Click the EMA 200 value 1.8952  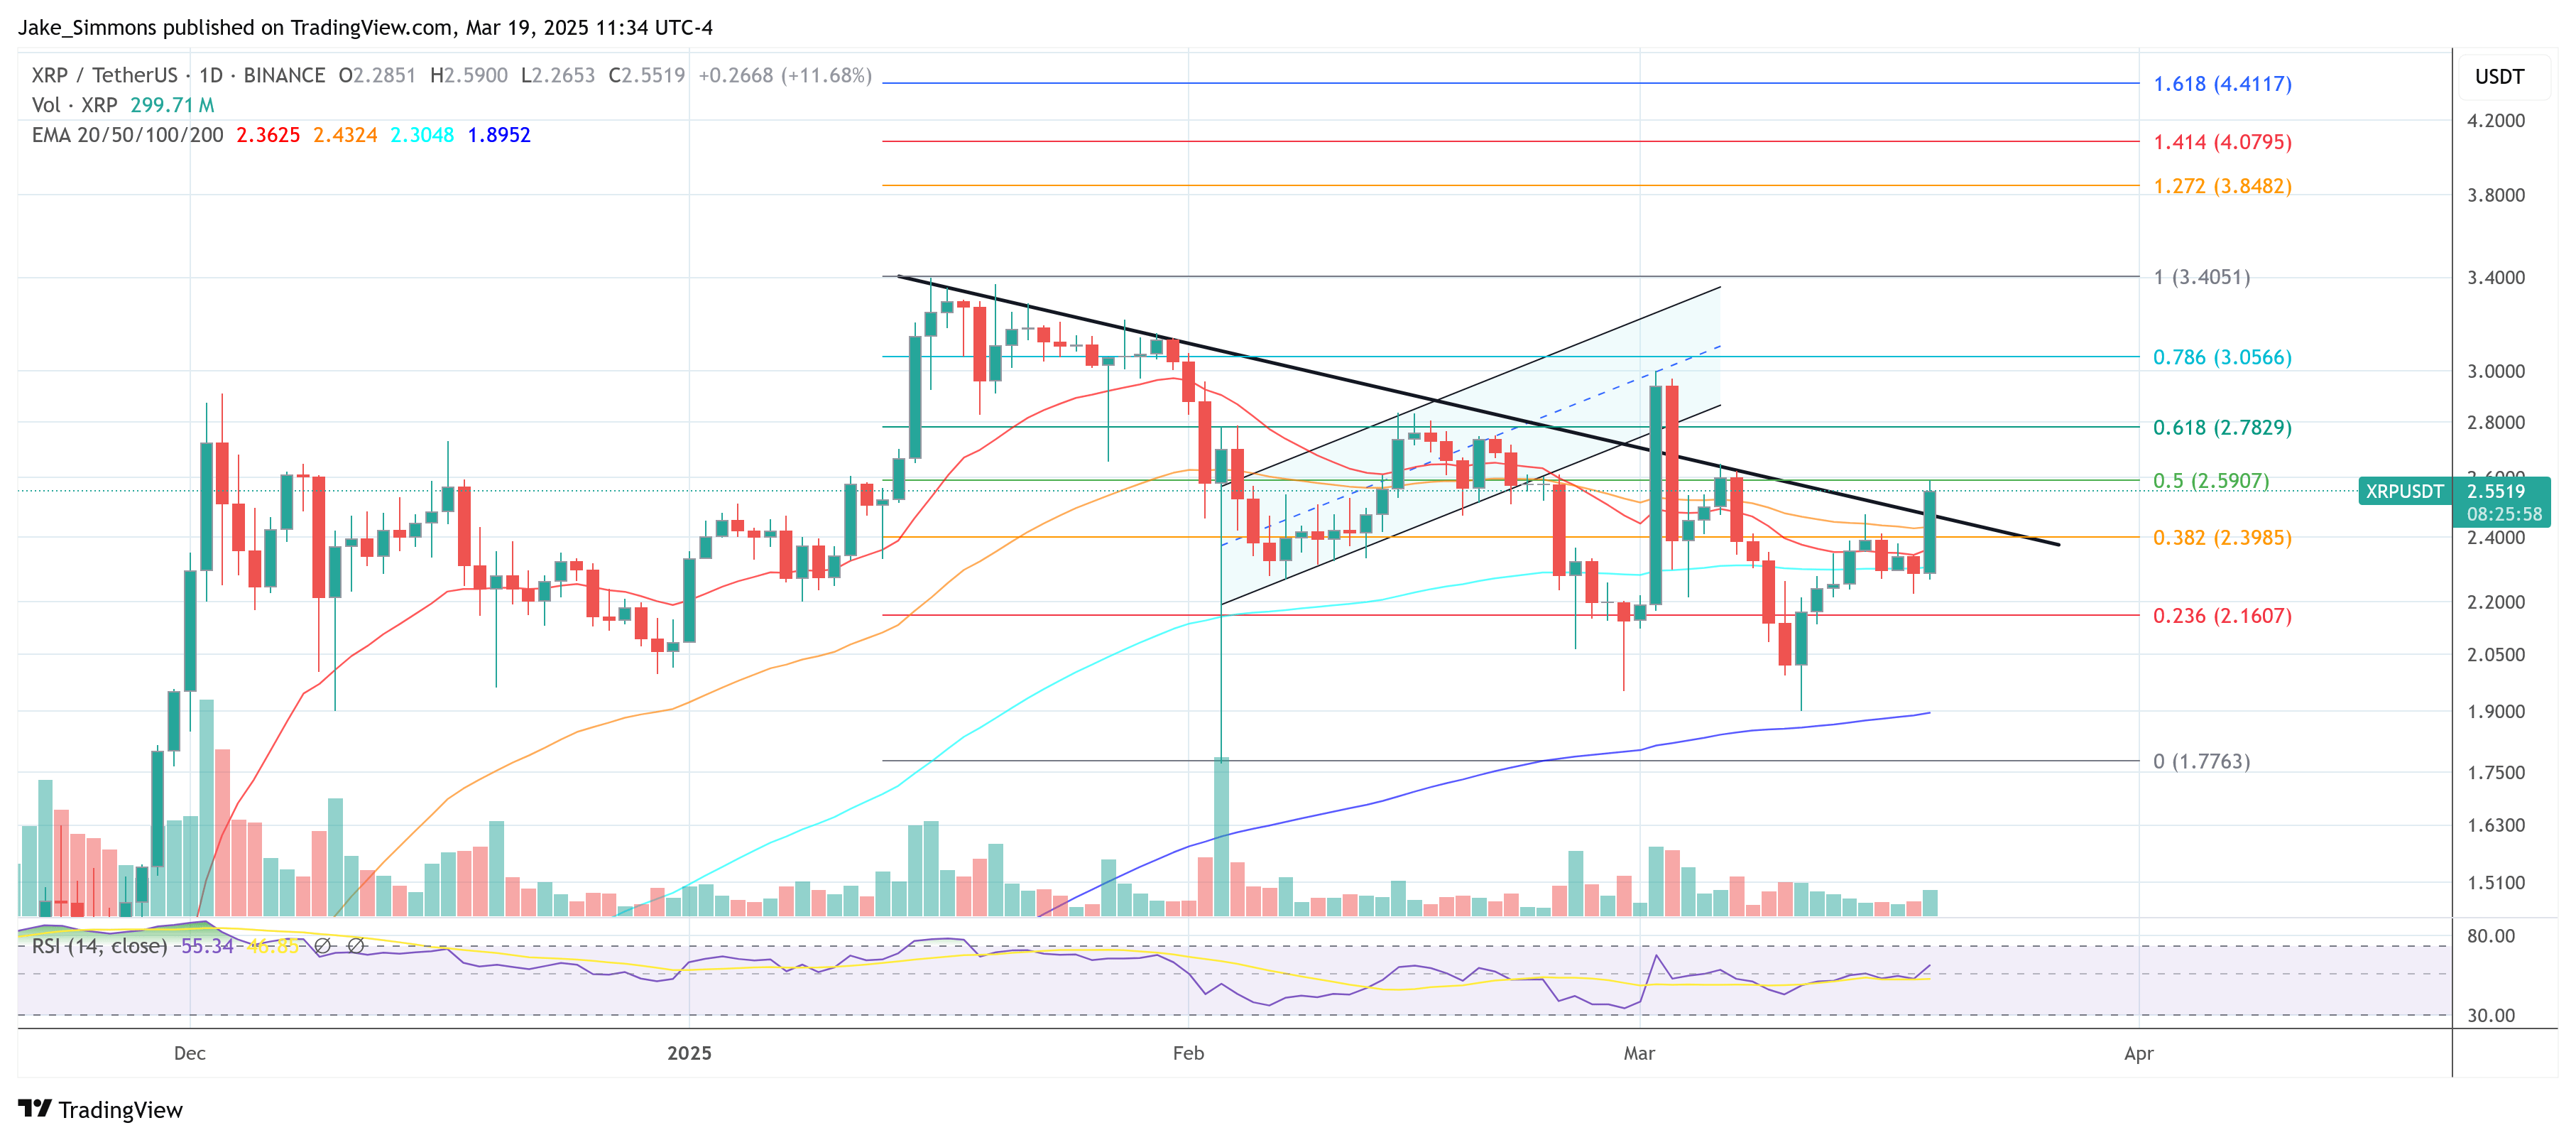(499, 135)
